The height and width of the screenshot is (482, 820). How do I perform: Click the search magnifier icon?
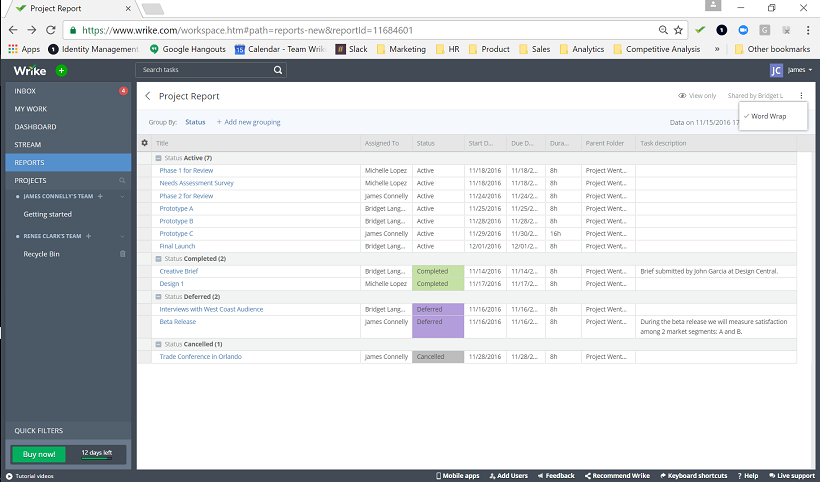(x=278, y=70)
